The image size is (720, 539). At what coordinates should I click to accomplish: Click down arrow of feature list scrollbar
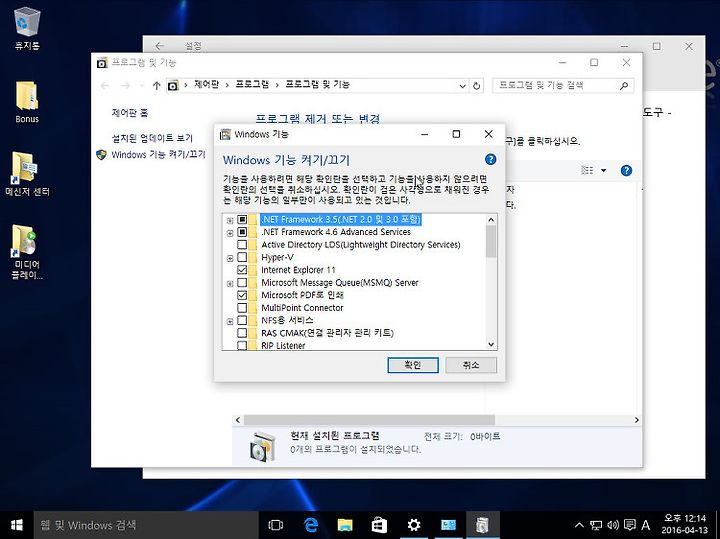pyautogui.click(x=491, y=344)
